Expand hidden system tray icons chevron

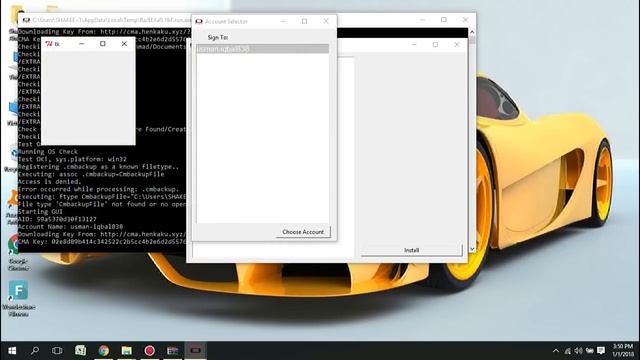pyautogui.click(x=556, y=351)
